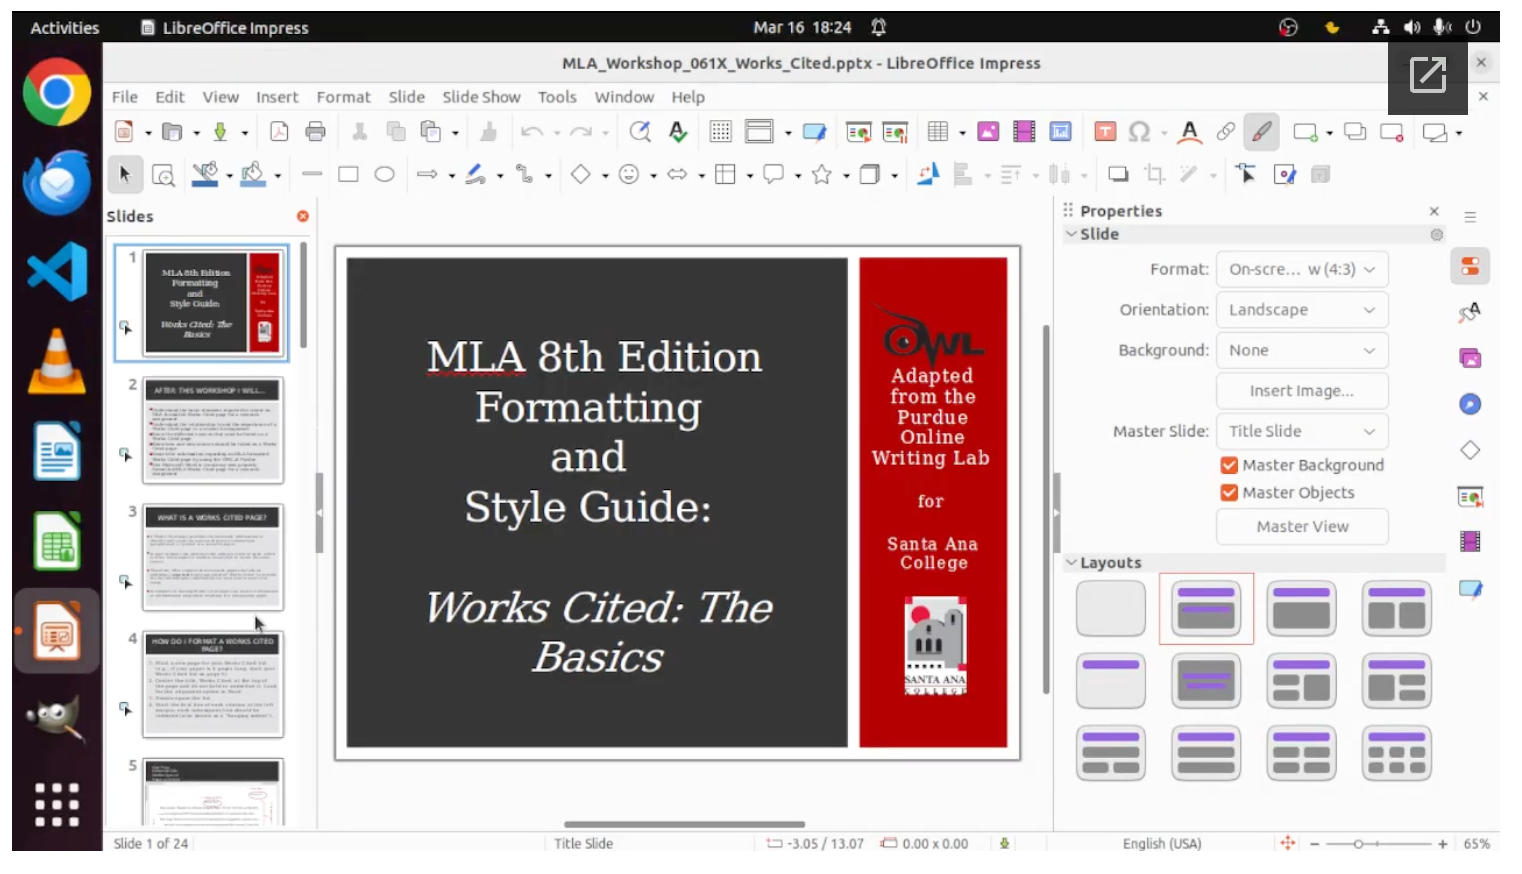This screenshot has width=1522, height=874.
Task: Click Export as PDF icon
Action: coord(279,132)
